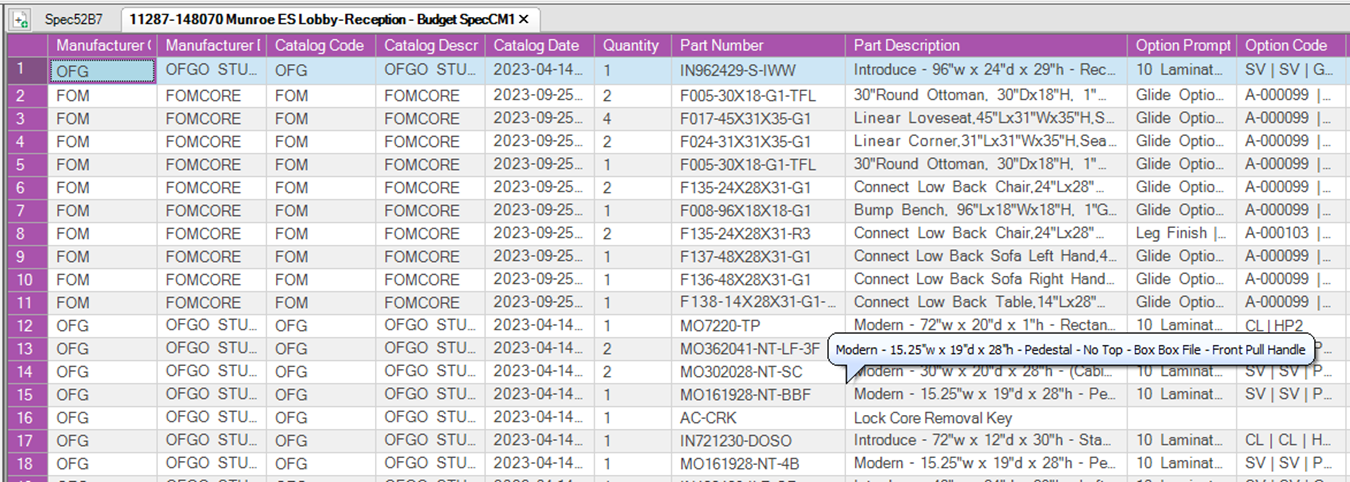
Task: Click the Option Code column header
Action: coord(1293,46)
